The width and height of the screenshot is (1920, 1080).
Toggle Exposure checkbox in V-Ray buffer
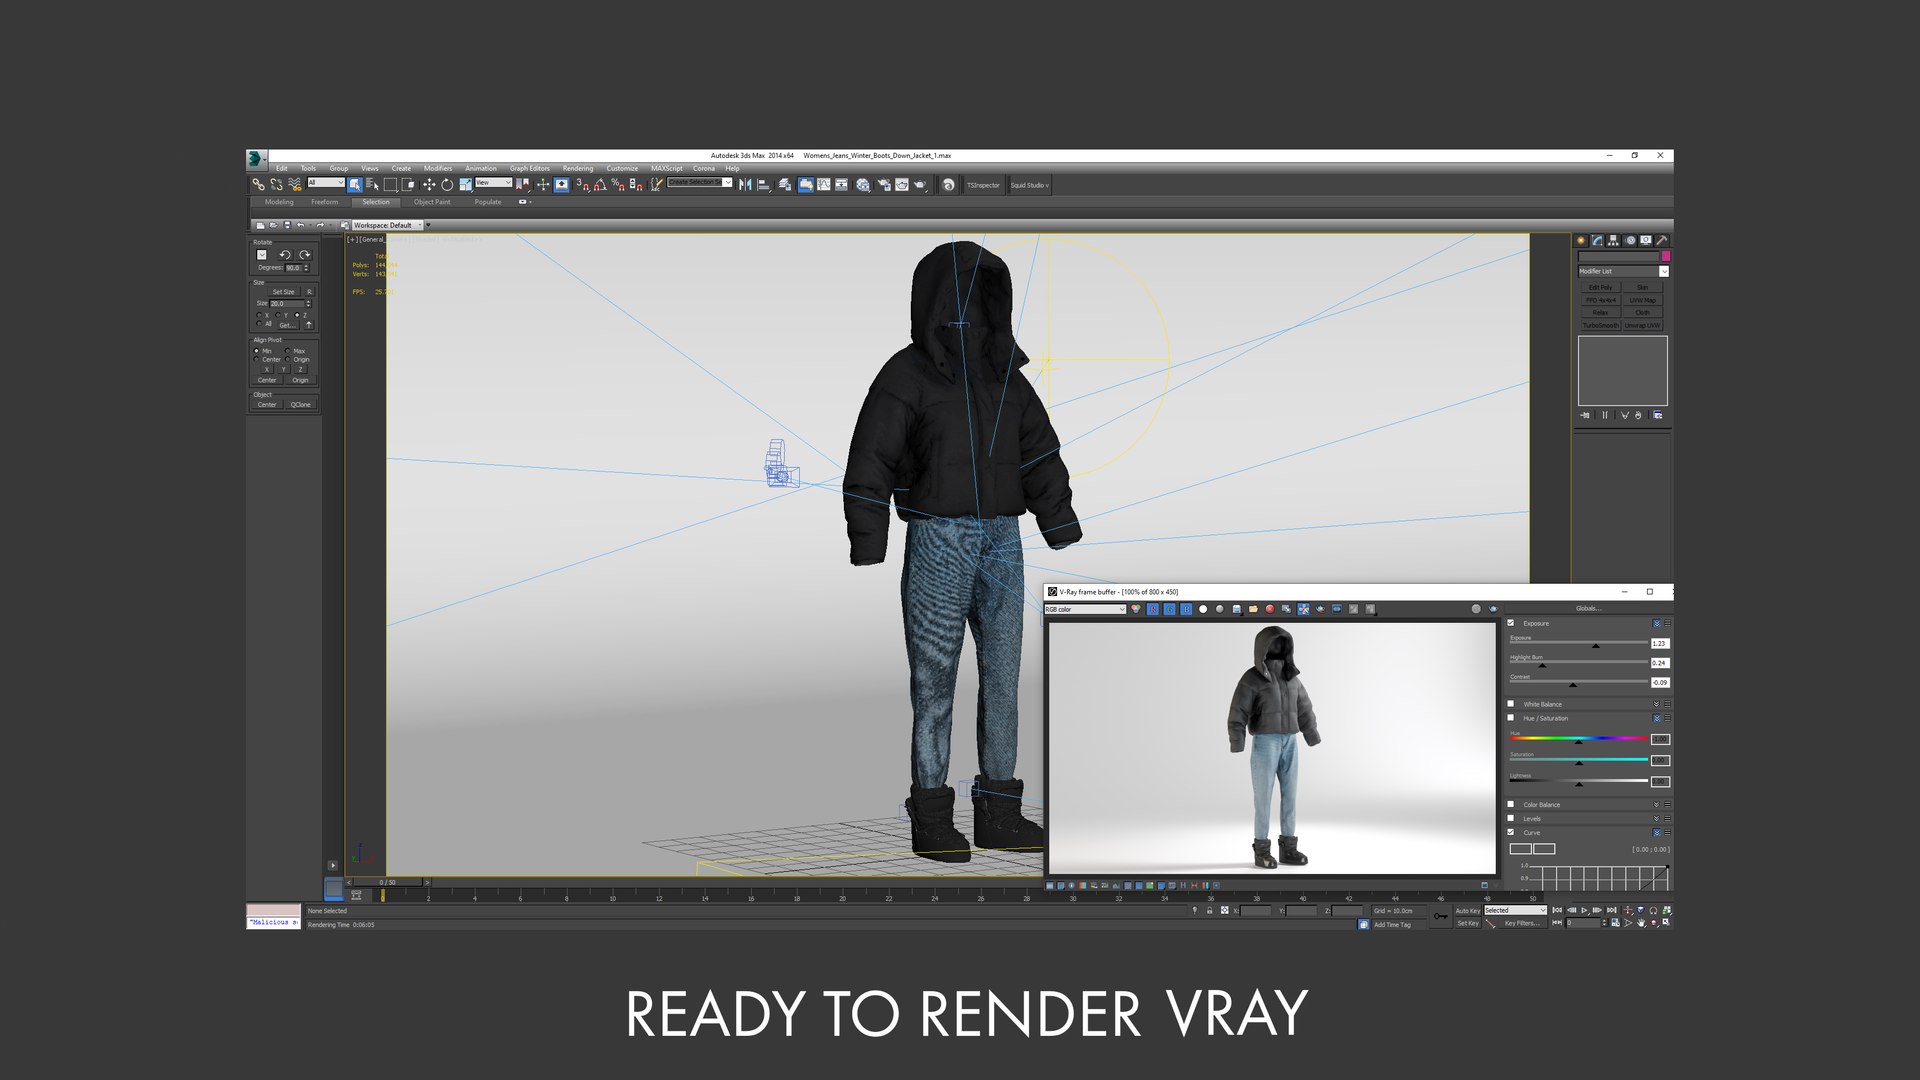pos(1510,623)
